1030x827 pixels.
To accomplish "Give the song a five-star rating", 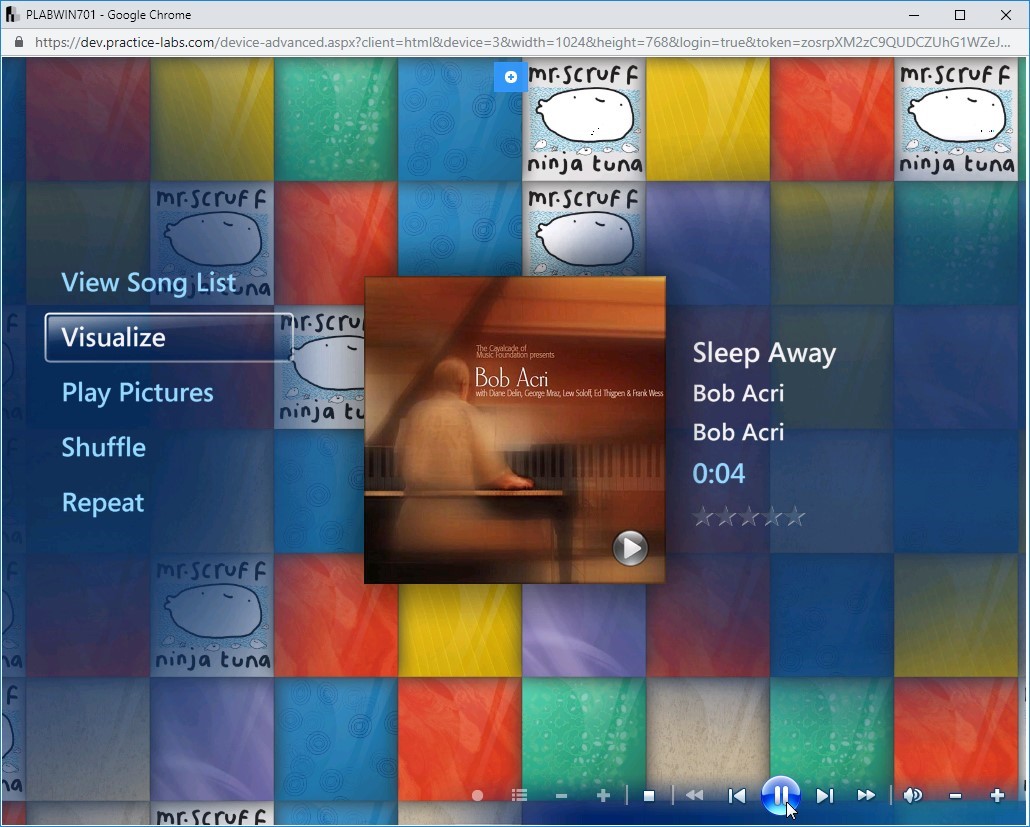I will click(x=795, y=517).
